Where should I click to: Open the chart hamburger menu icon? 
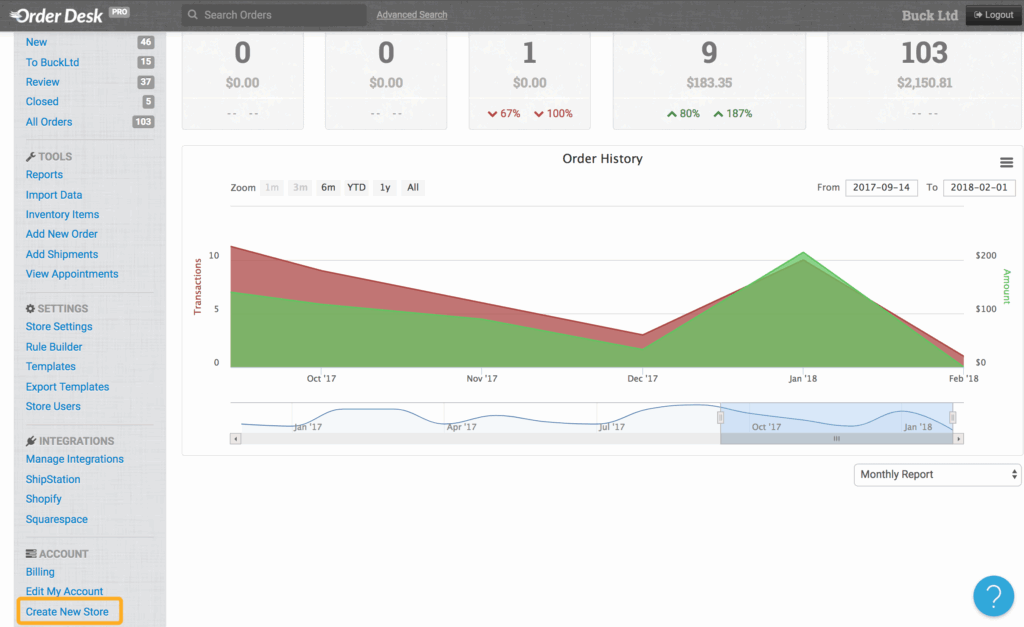[1006, 163]
